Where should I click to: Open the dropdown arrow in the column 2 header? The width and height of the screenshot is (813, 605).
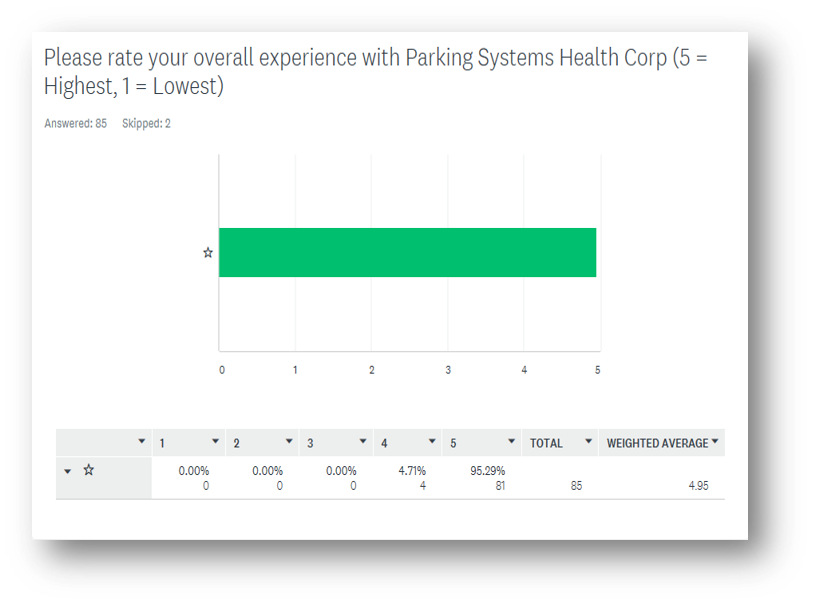289,441
